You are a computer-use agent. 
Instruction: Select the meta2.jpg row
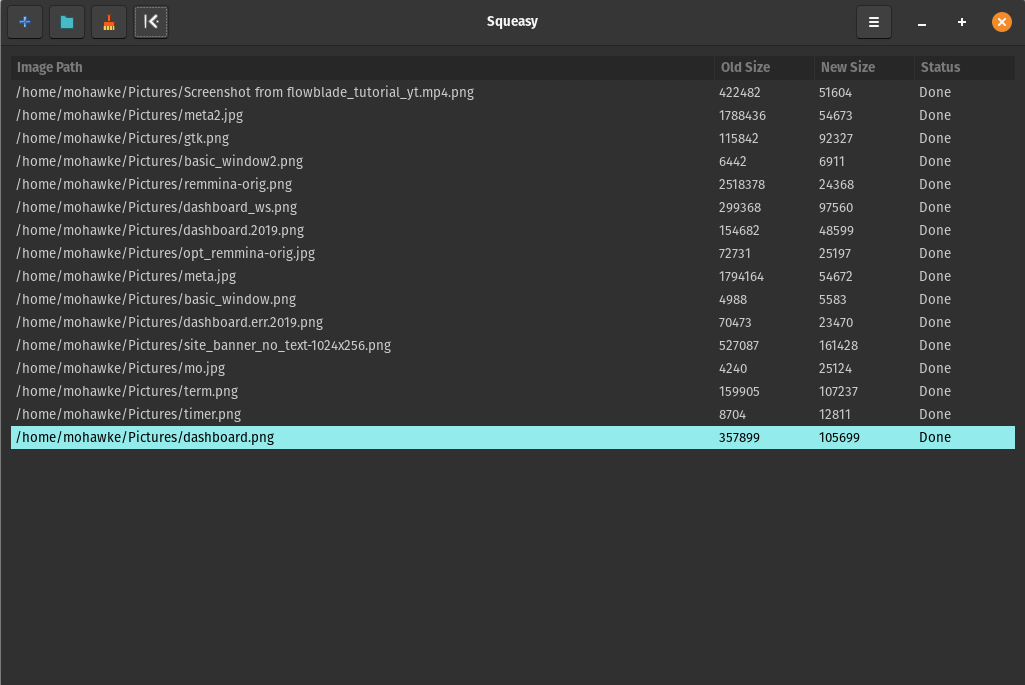point(130,115)
